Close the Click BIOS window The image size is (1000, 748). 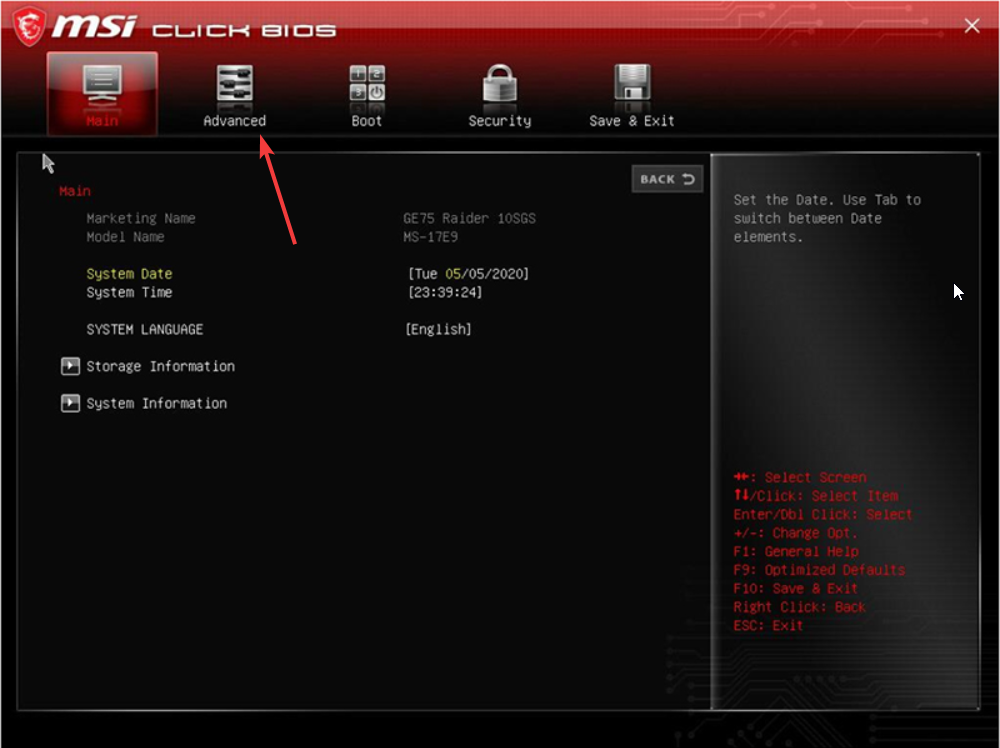pyautogui.click(x=971, y=26)
